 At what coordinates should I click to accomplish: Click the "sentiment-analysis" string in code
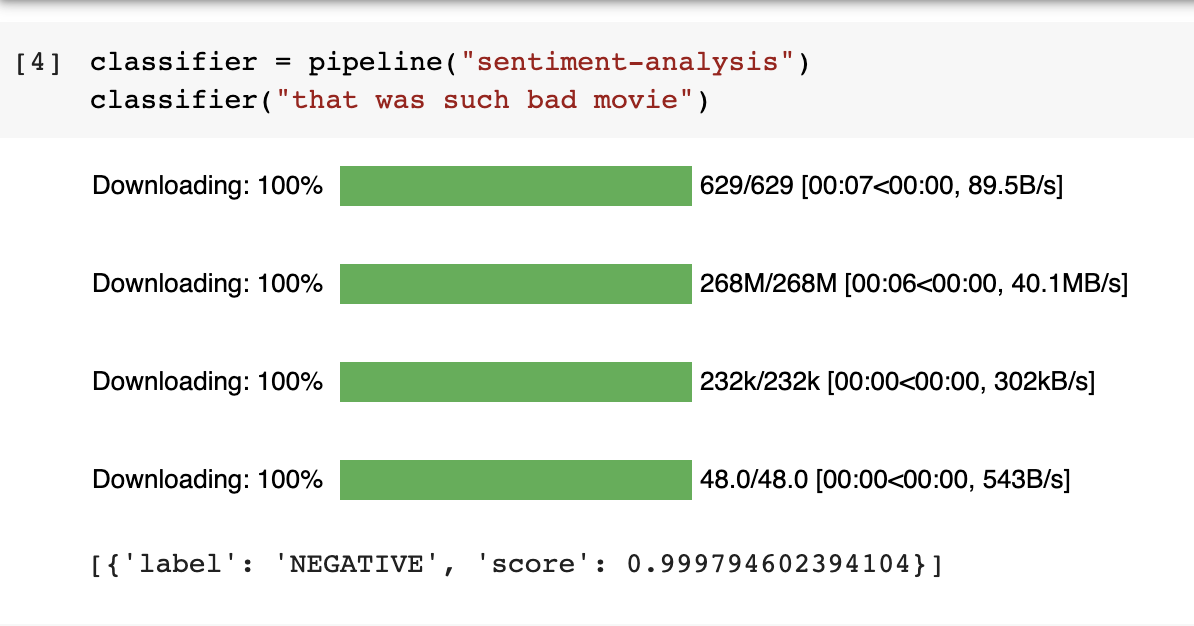(x=628, y=62)
